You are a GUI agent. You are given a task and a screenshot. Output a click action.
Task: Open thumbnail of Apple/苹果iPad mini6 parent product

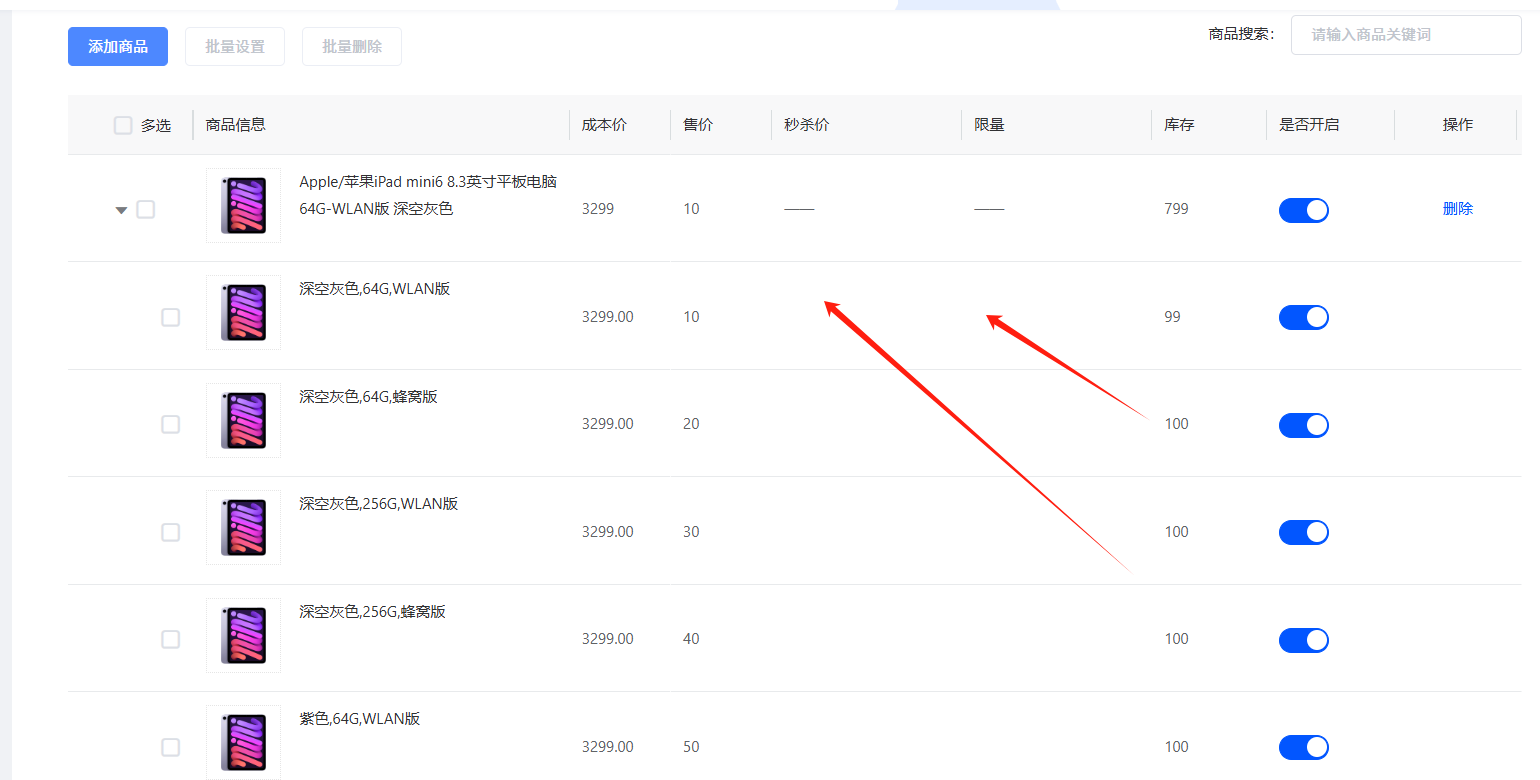pos(243,205)
